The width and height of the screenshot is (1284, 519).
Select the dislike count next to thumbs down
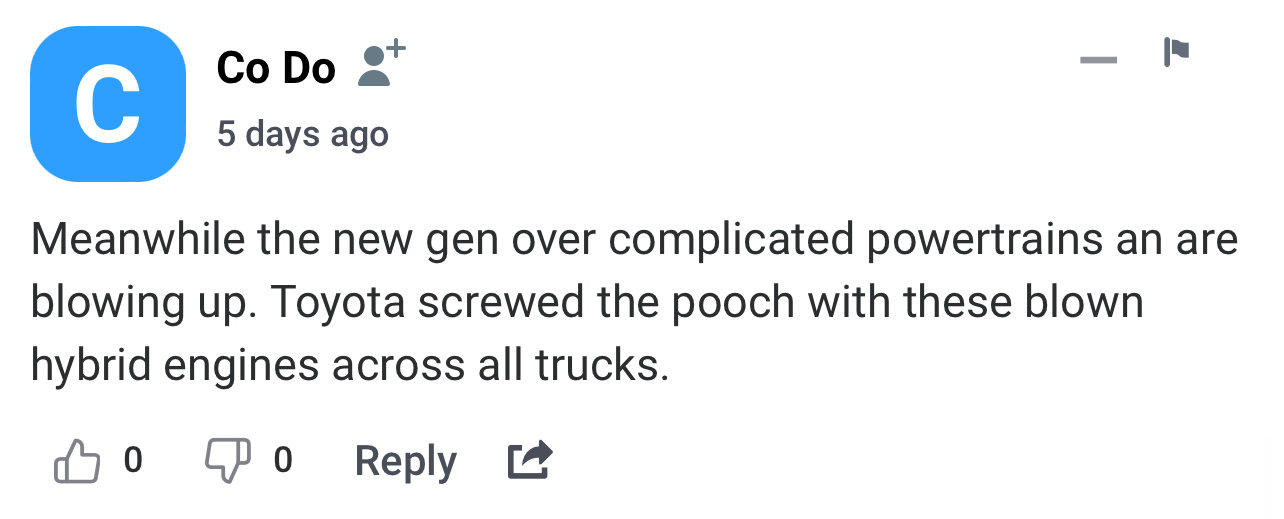coord(283,460)
